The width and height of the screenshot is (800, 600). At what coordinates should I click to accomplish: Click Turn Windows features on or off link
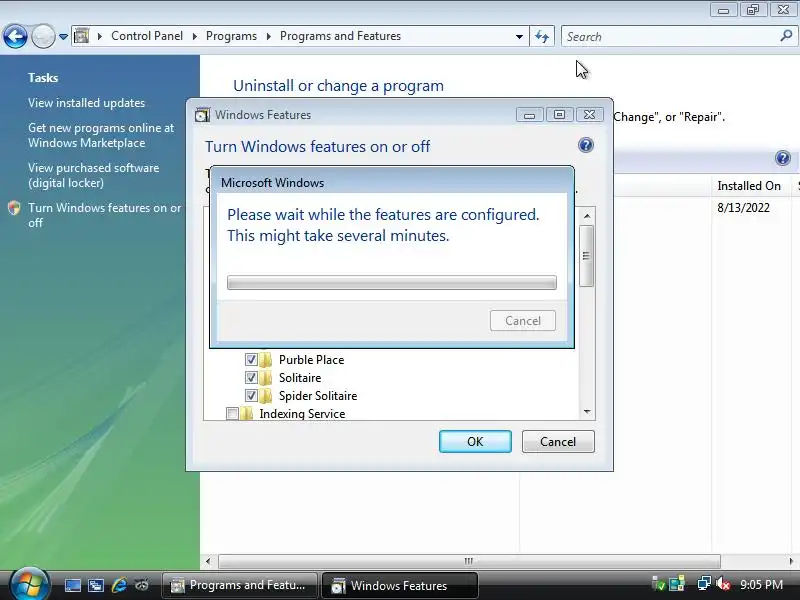(x=105, y=215)
